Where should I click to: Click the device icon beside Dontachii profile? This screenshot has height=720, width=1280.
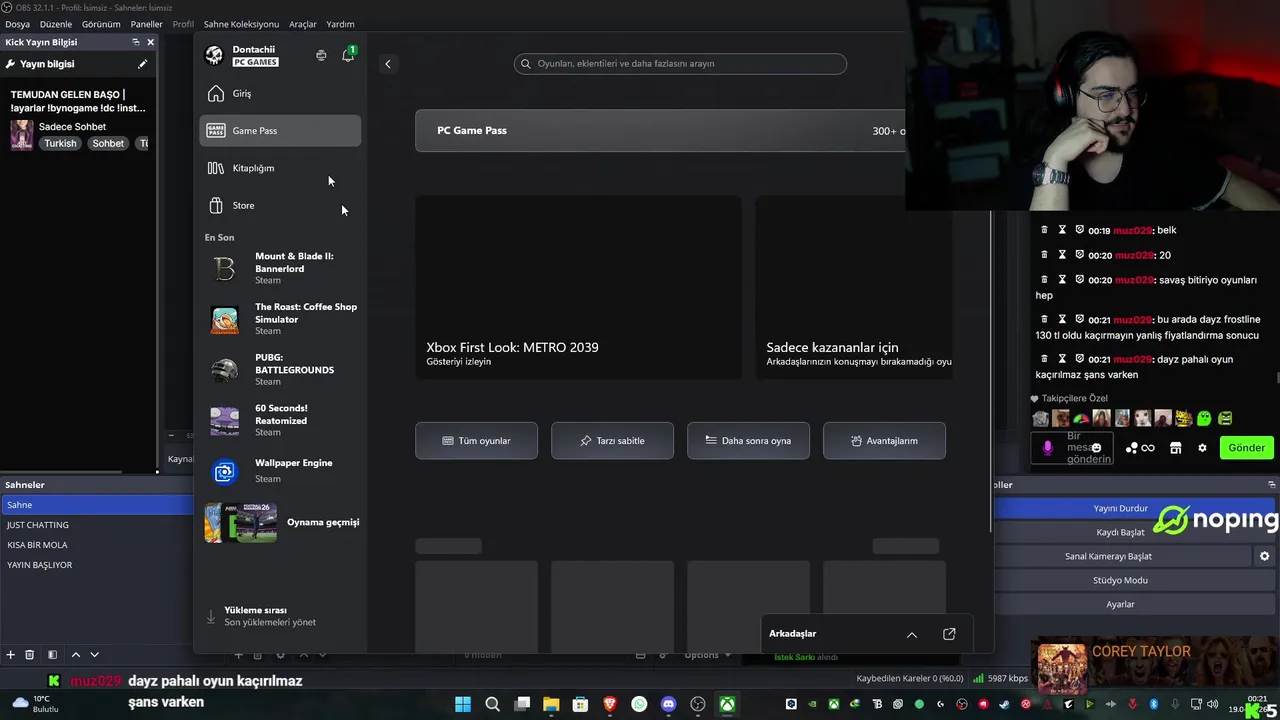pyautogui.click(x=321, y=55)
